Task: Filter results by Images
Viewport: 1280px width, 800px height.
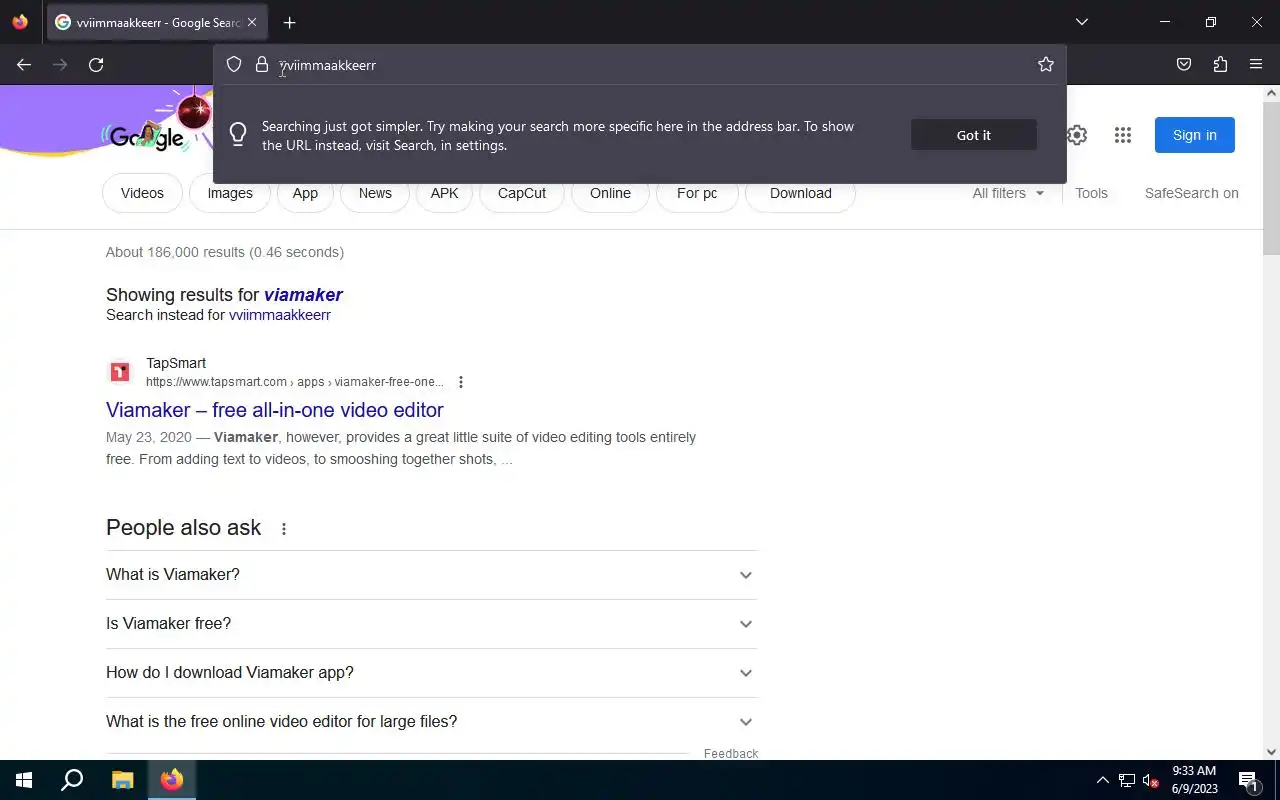Action: (x=230, y=193)
